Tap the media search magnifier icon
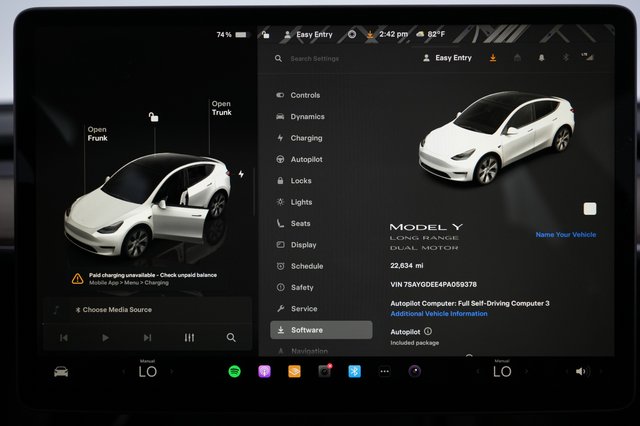 [x=231, y=337]
